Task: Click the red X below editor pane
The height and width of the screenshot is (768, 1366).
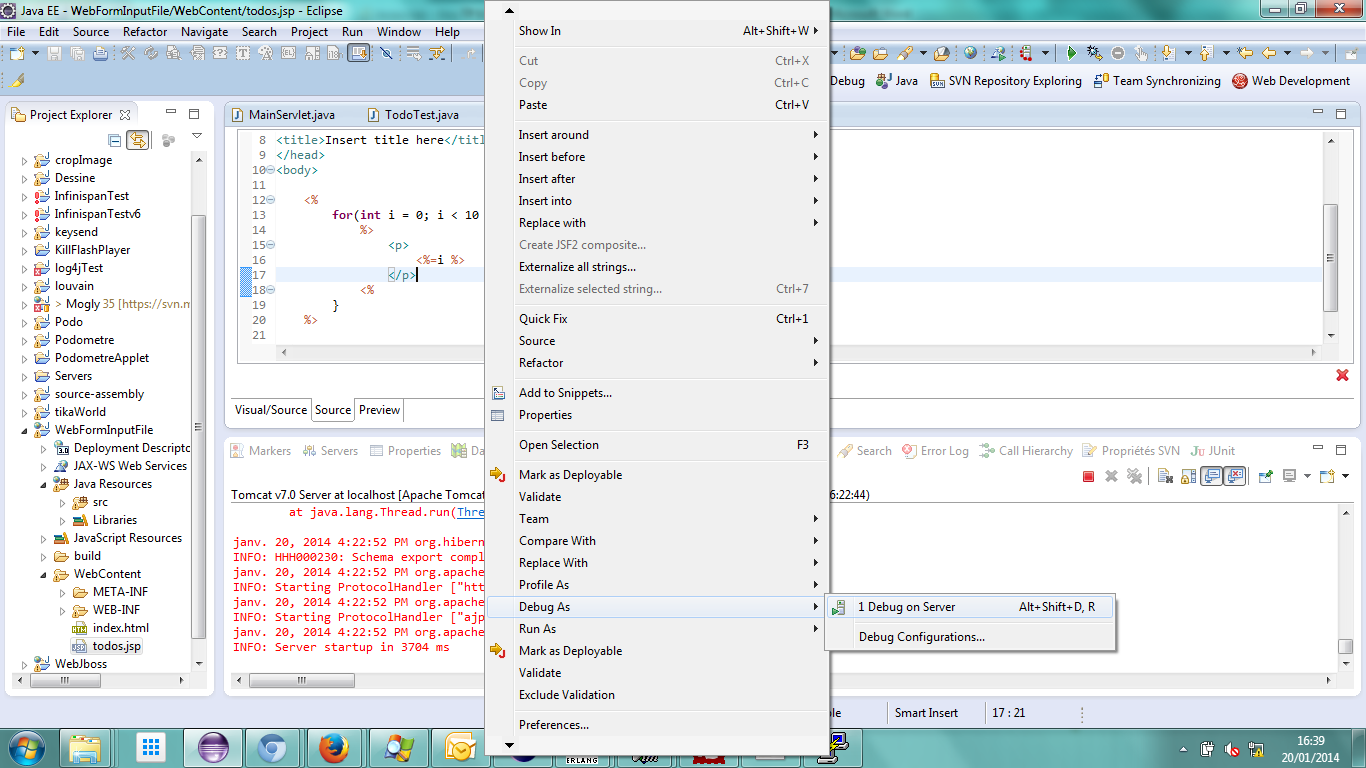Action: [1342, 375]
